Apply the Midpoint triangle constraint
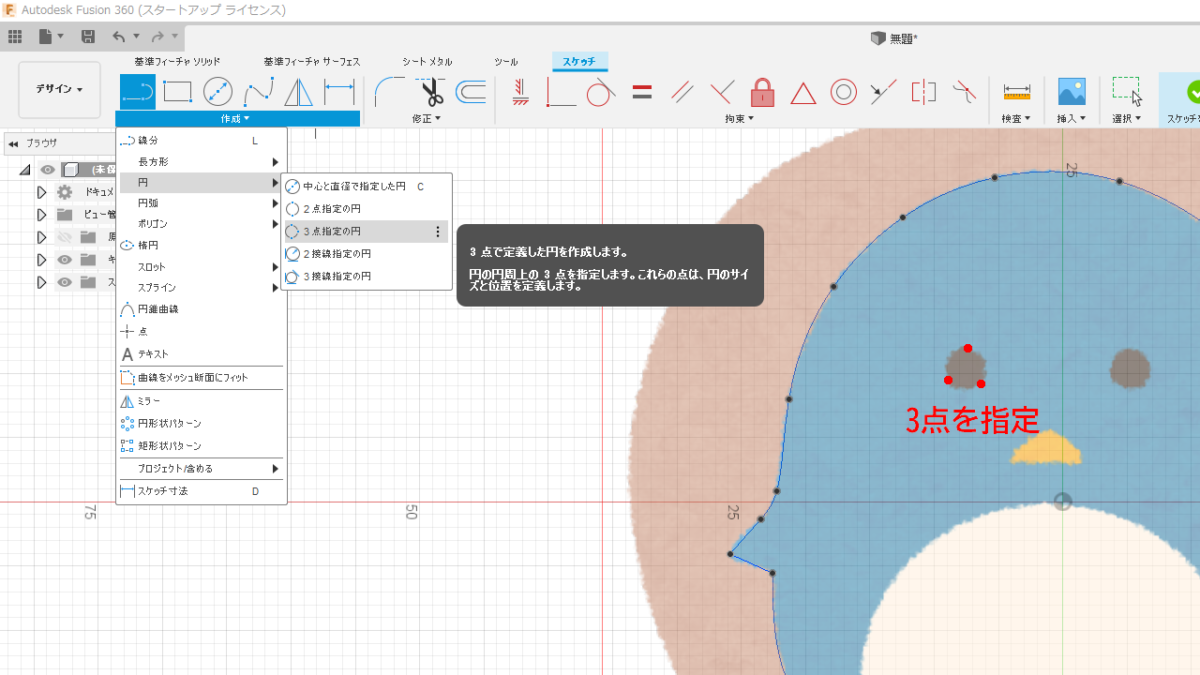 tap(803, 92)
